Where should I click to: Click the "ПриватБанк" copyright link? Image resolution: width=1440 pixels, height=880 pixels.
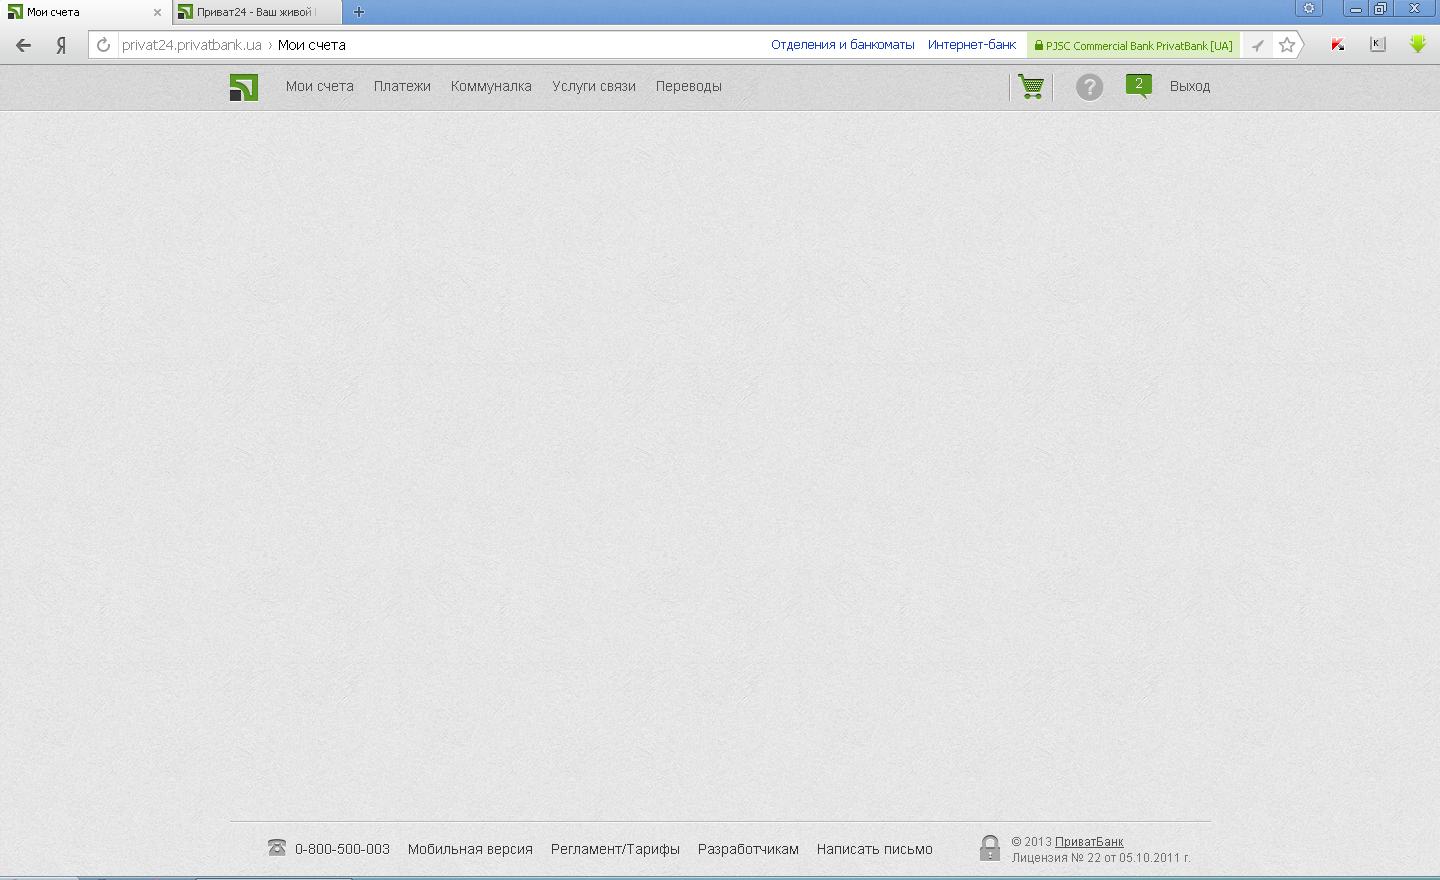(1089, 842)
